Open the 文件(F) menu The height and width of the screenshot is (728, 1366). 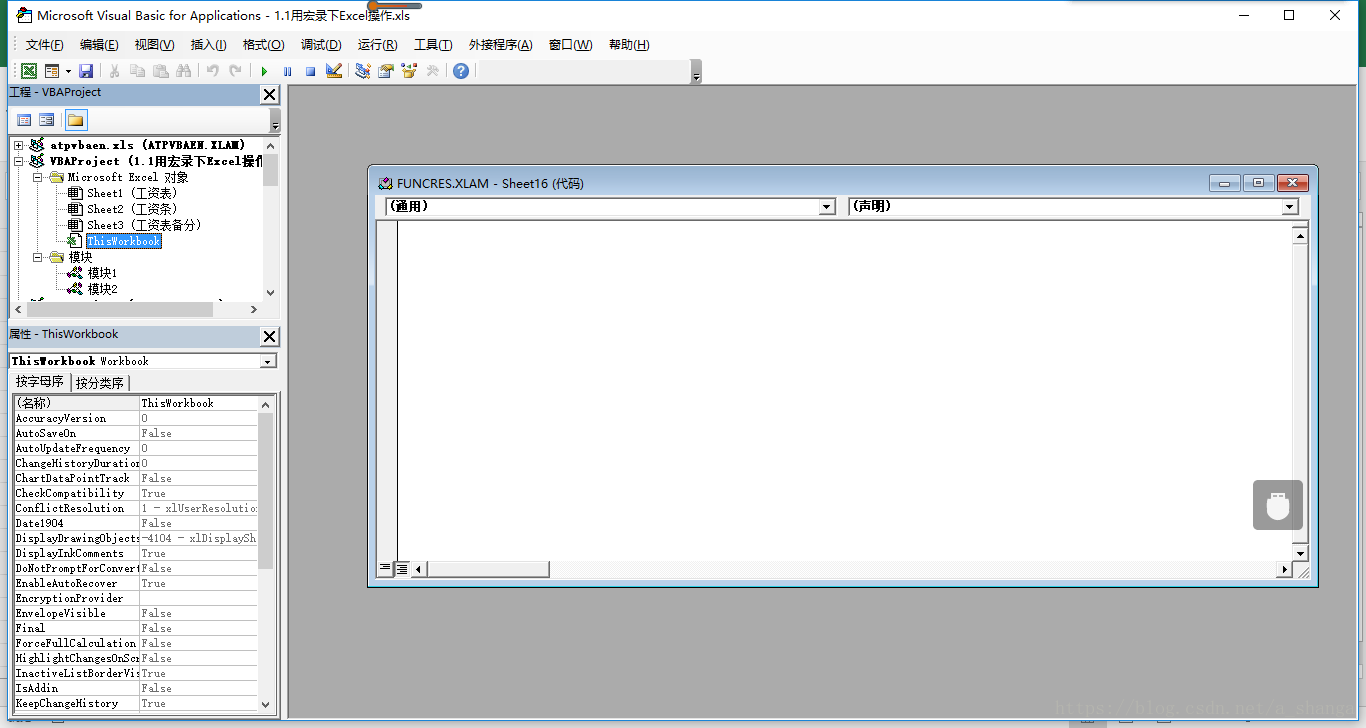45,45
